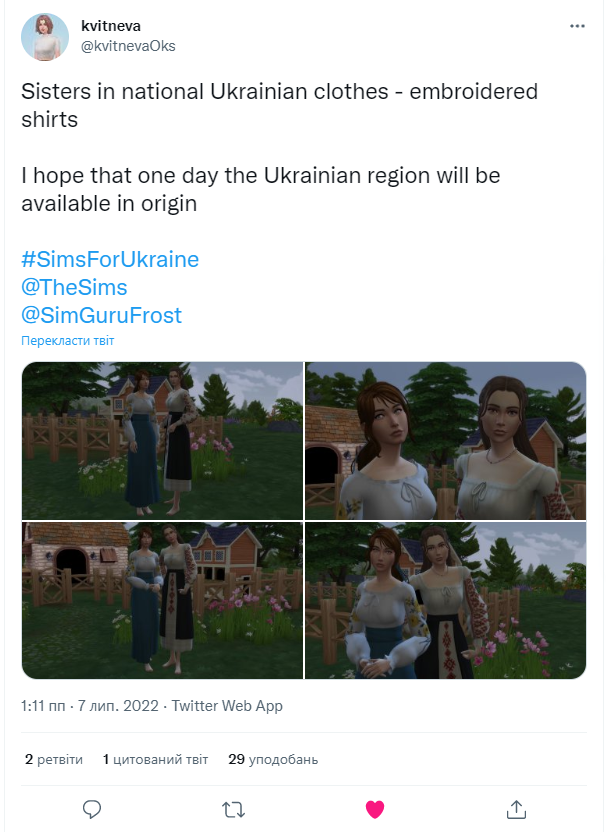
Task: Click the Перекласти твіт translate link
Action: [67, 341]
